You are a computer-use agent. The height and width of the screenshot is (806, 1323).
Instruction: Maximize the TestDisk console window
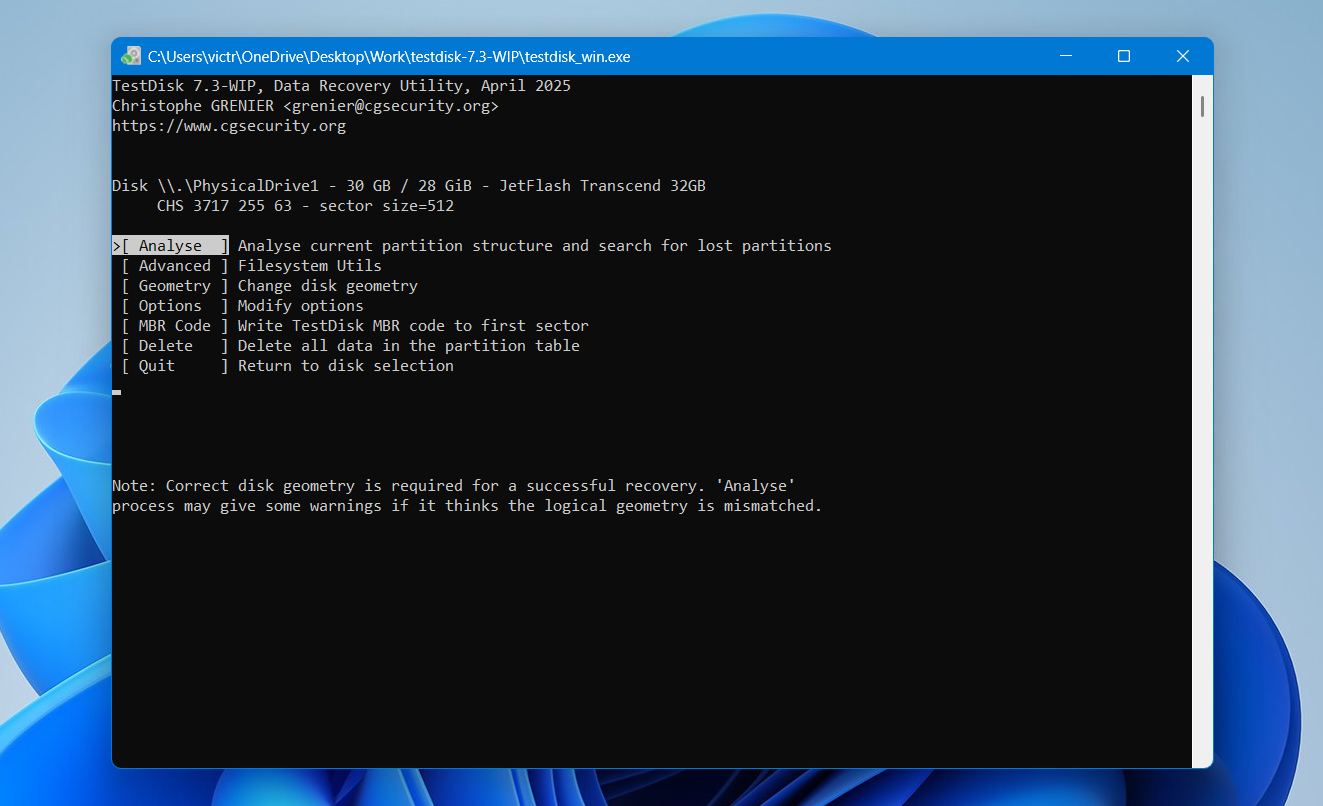(x=1123, y=56)
